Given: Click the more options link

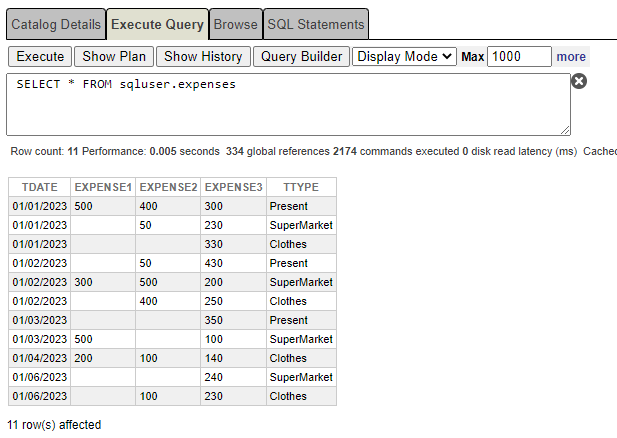Looking at the screenshot, I should [571, 57].
